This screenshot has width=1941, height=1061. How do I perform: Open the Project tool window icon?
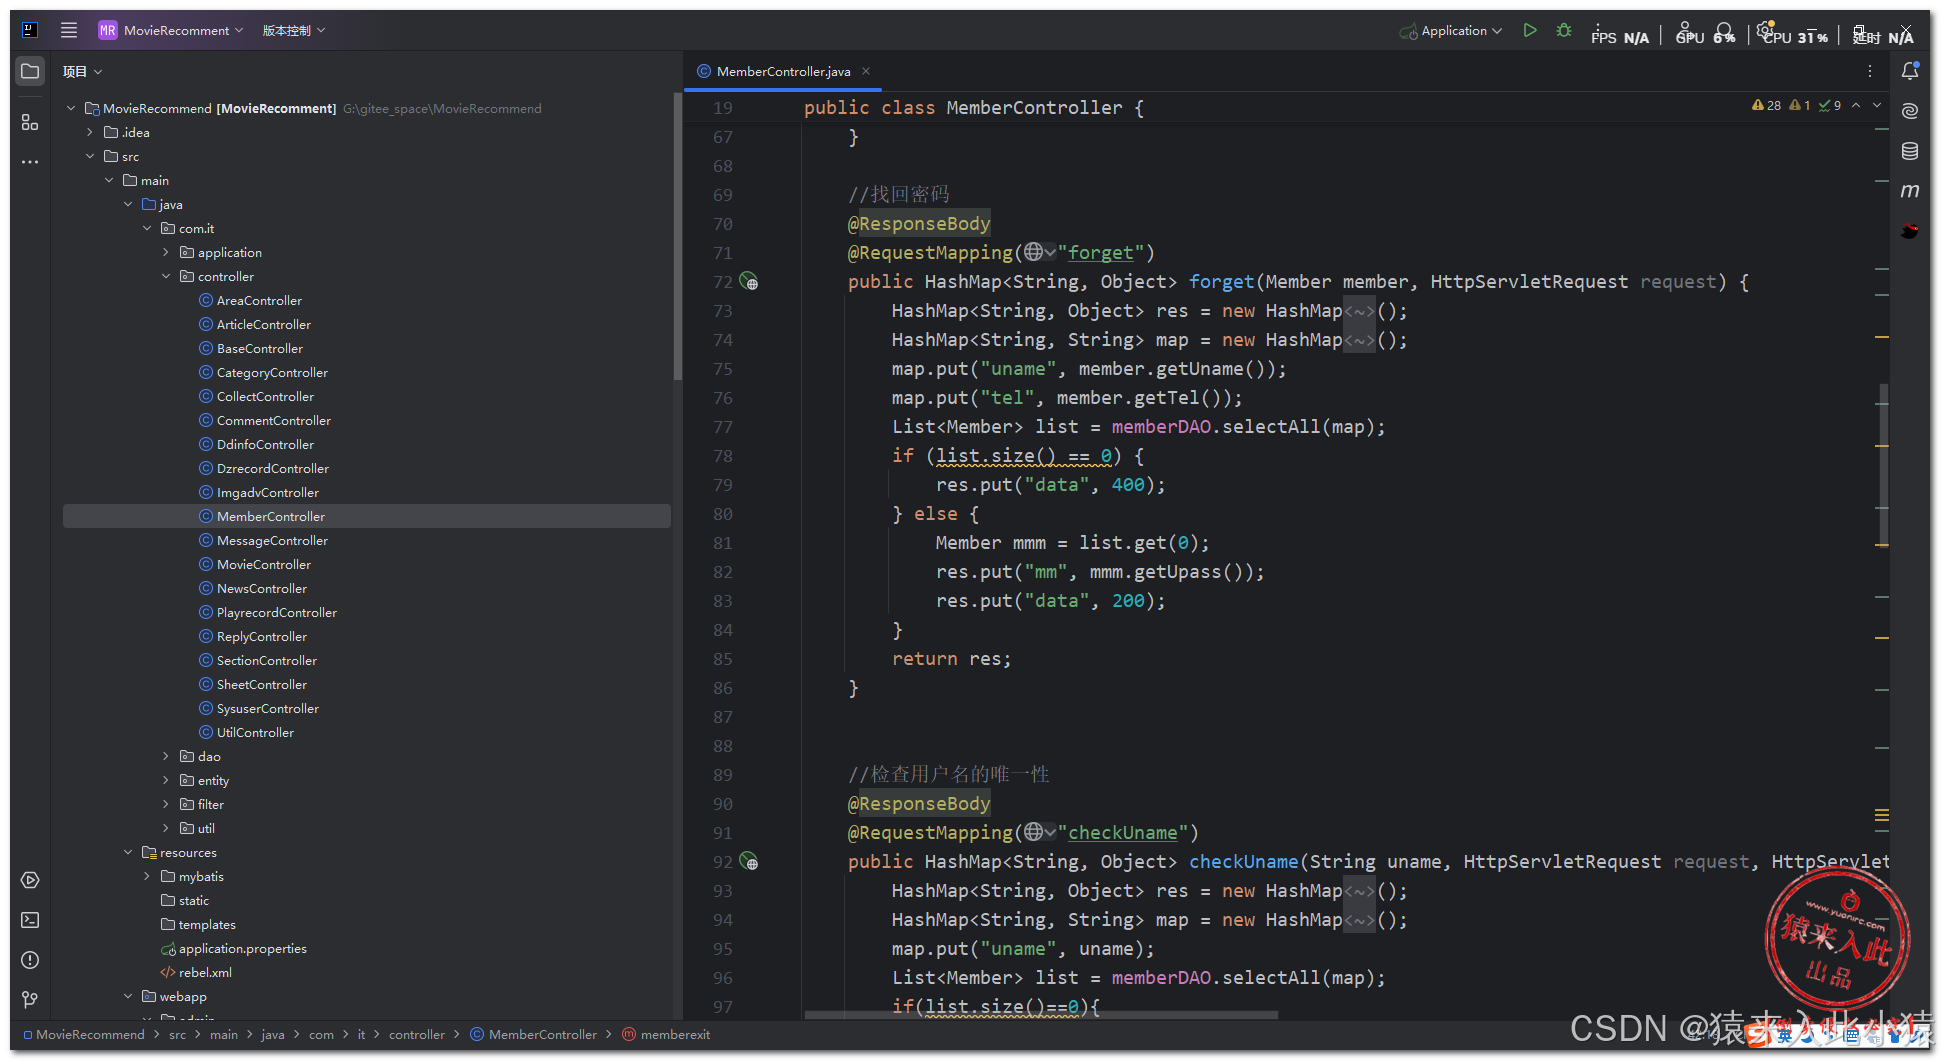click(30, 71)
